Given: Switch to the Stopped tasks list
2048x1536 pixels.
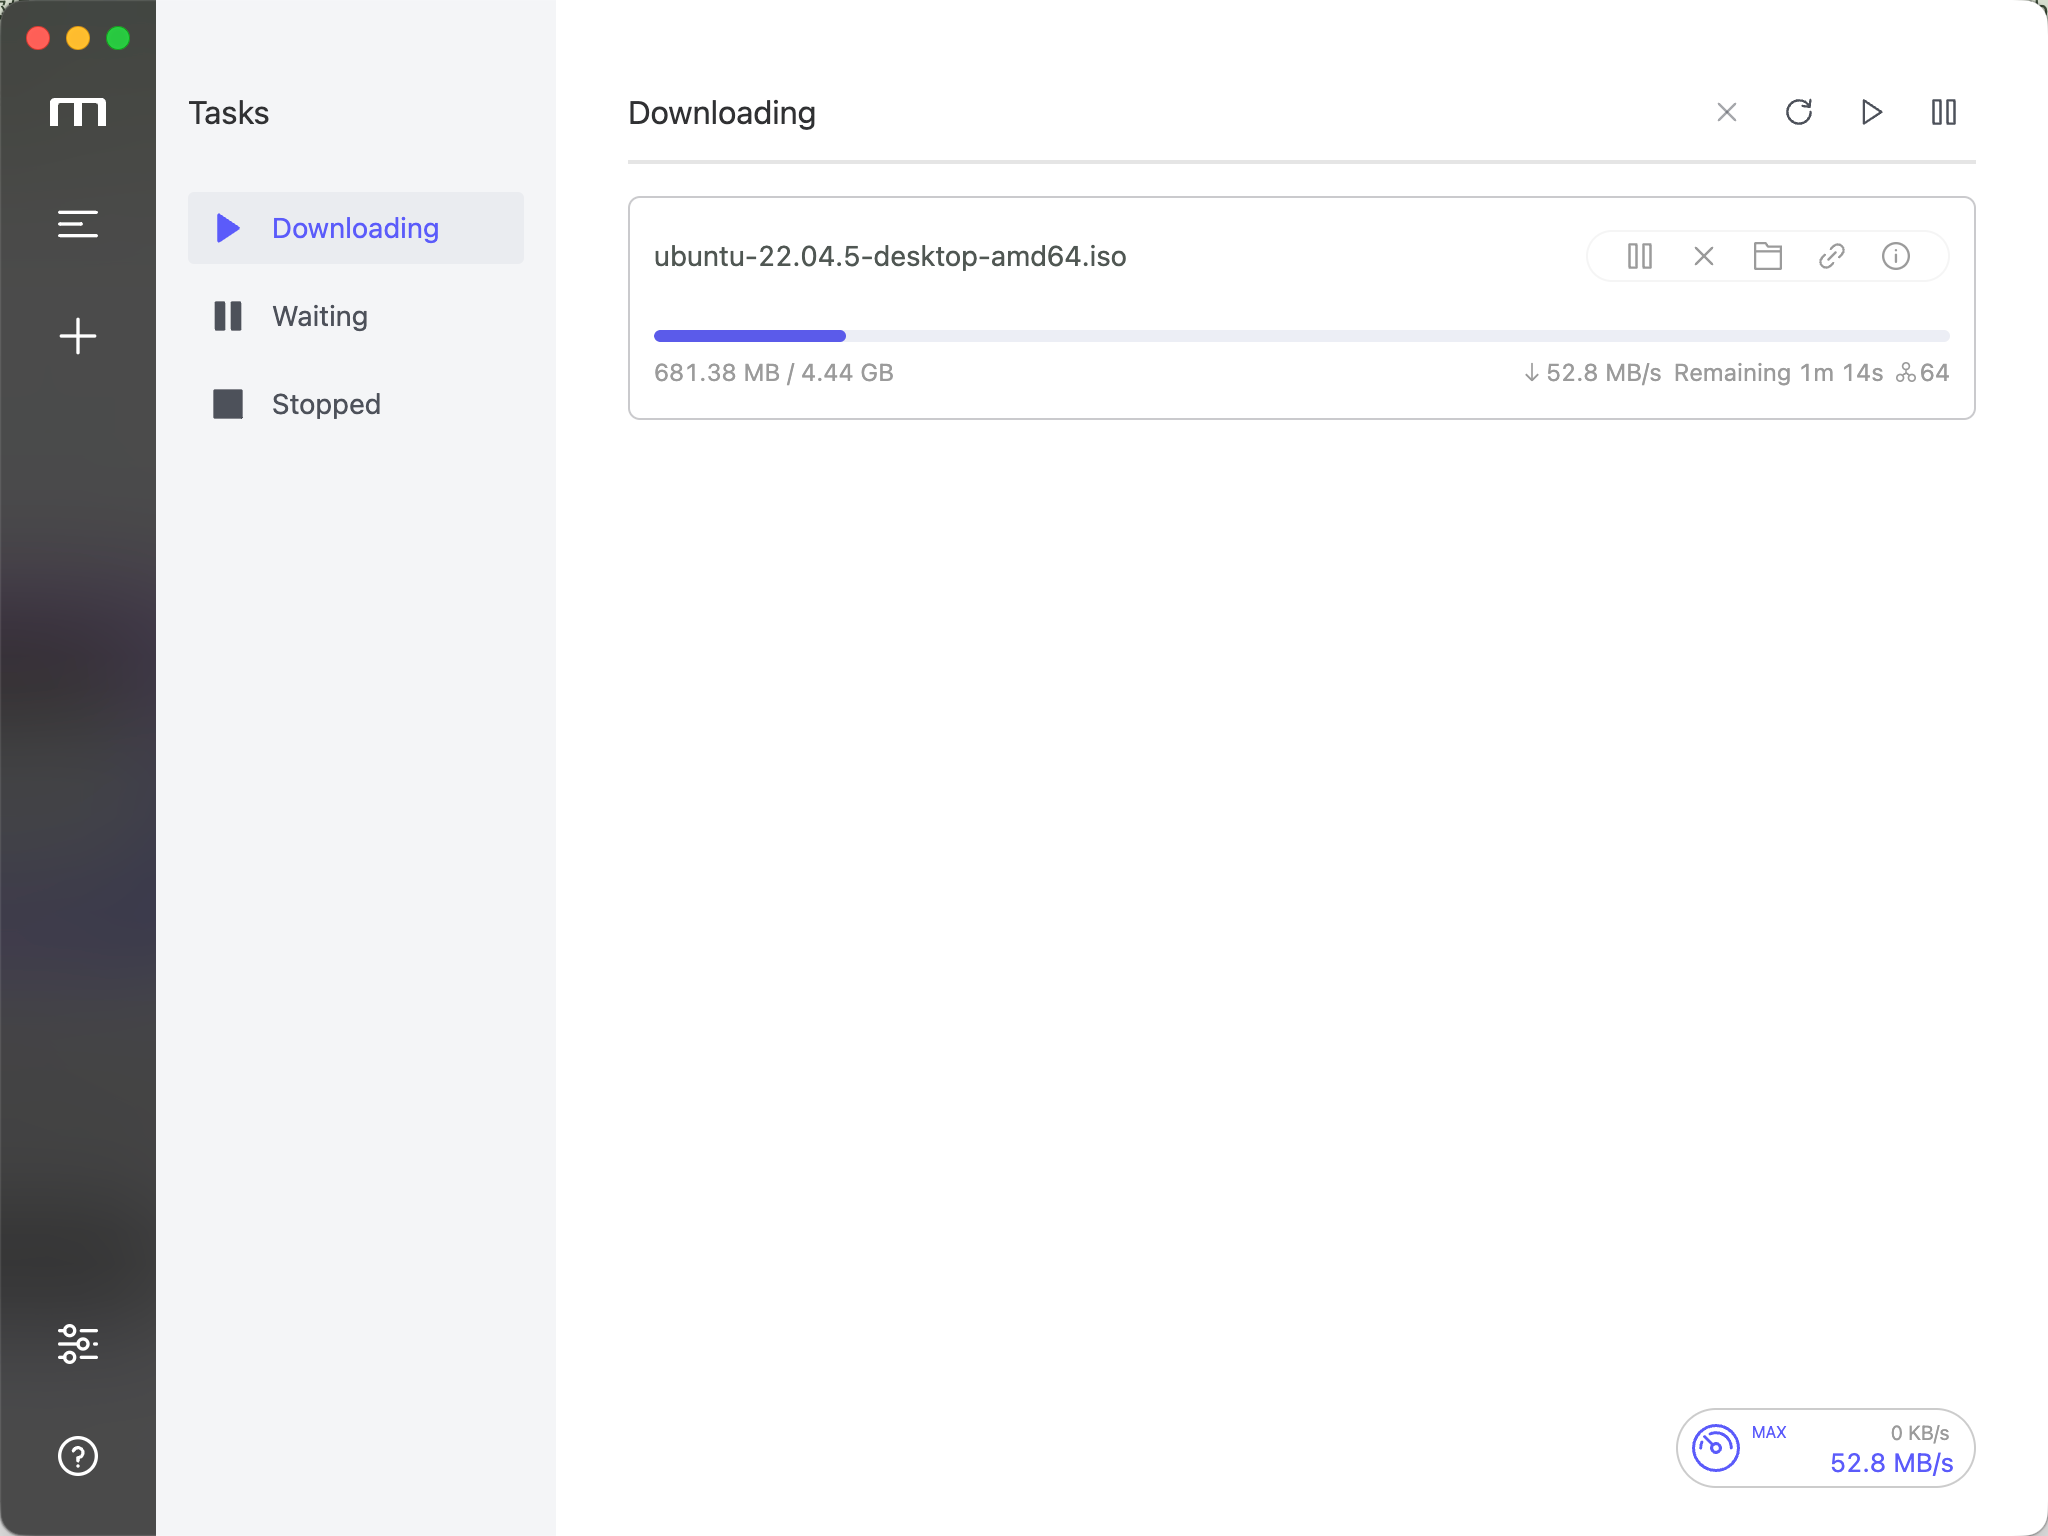Looking at the screenshot, I should coord(326,404).
